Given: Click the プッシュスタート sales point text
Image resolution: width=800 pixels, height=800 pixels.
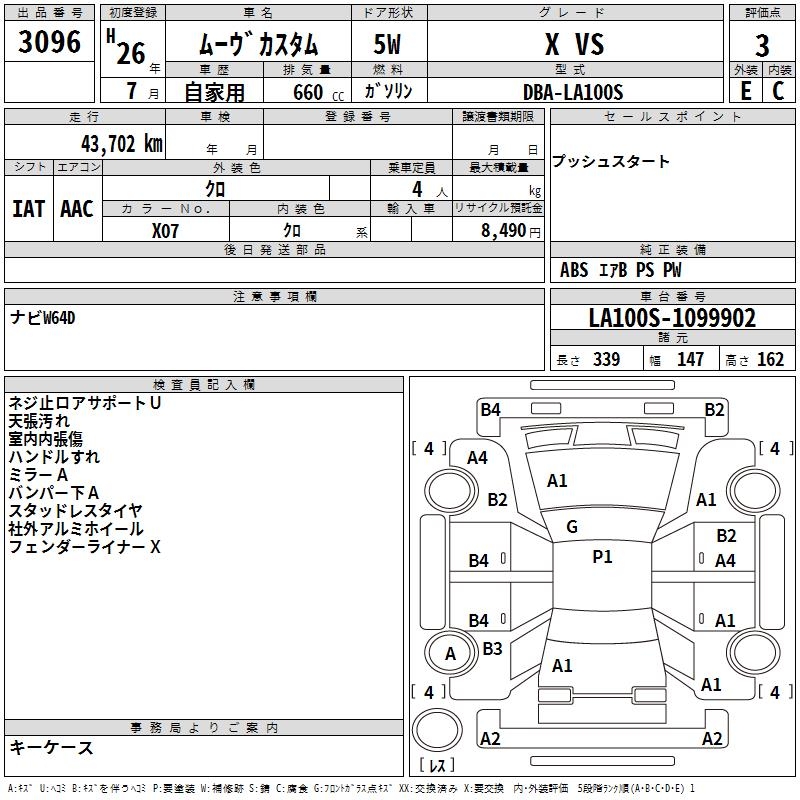Looking at the screenshot, I should (x=611, y=162).
